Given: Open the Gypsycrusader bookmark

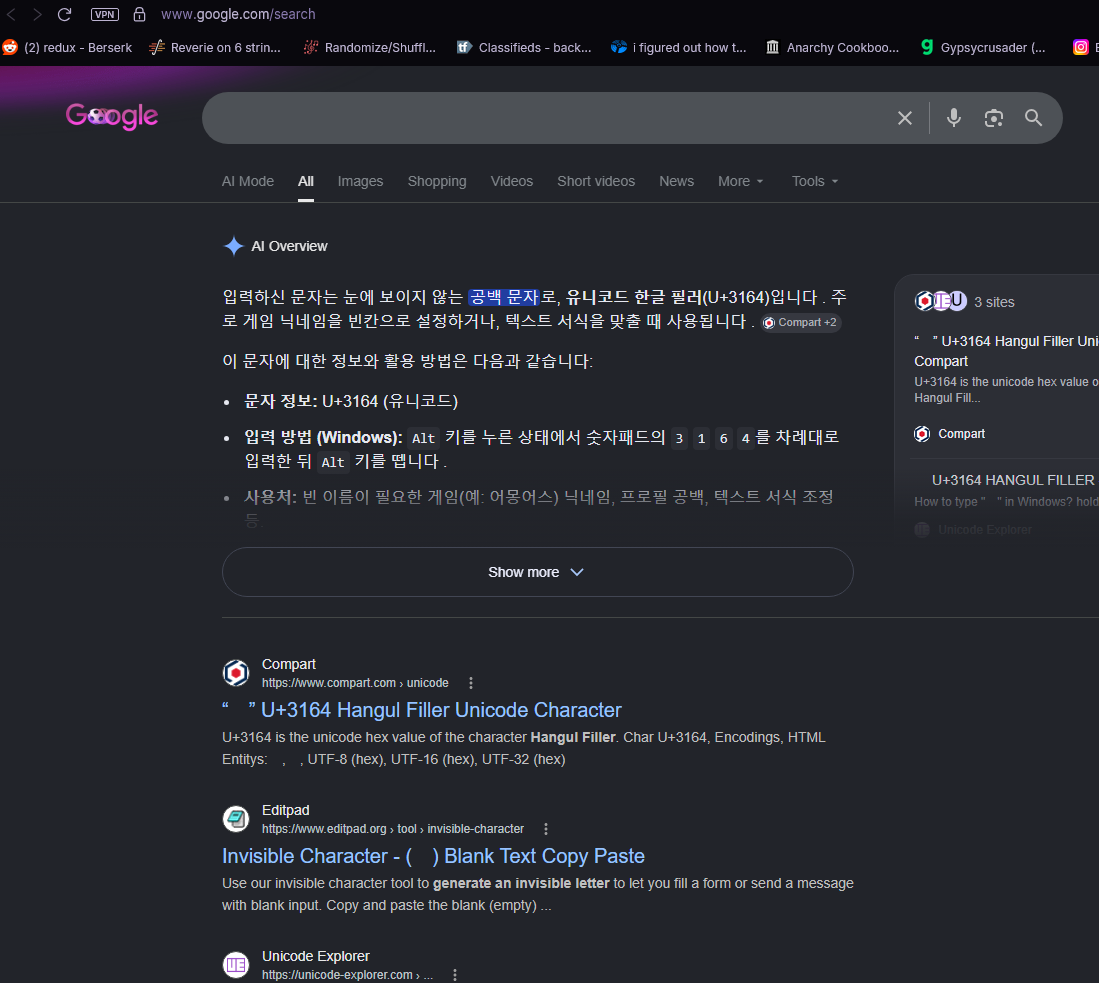Looking at the screenshot, I should point(983,48).
